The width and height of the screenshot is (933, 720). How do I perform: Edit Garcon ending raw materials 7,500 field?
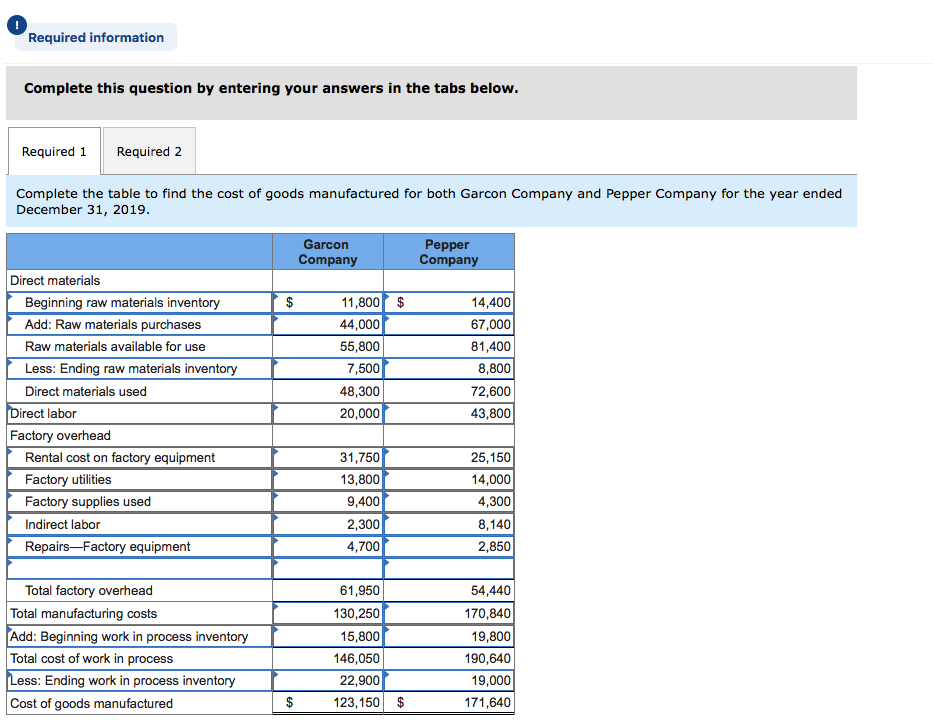tap(328, 368)
